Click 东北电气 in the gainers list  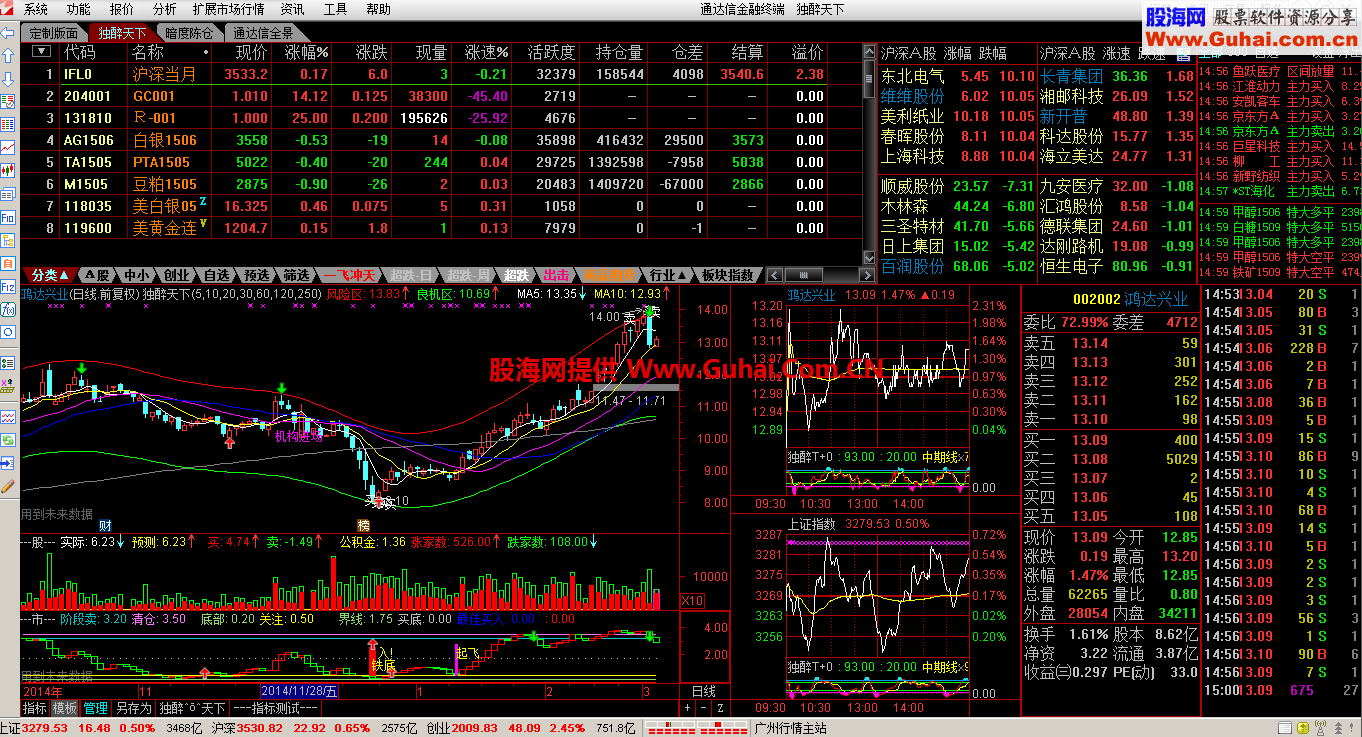click(x=912, y=76)
